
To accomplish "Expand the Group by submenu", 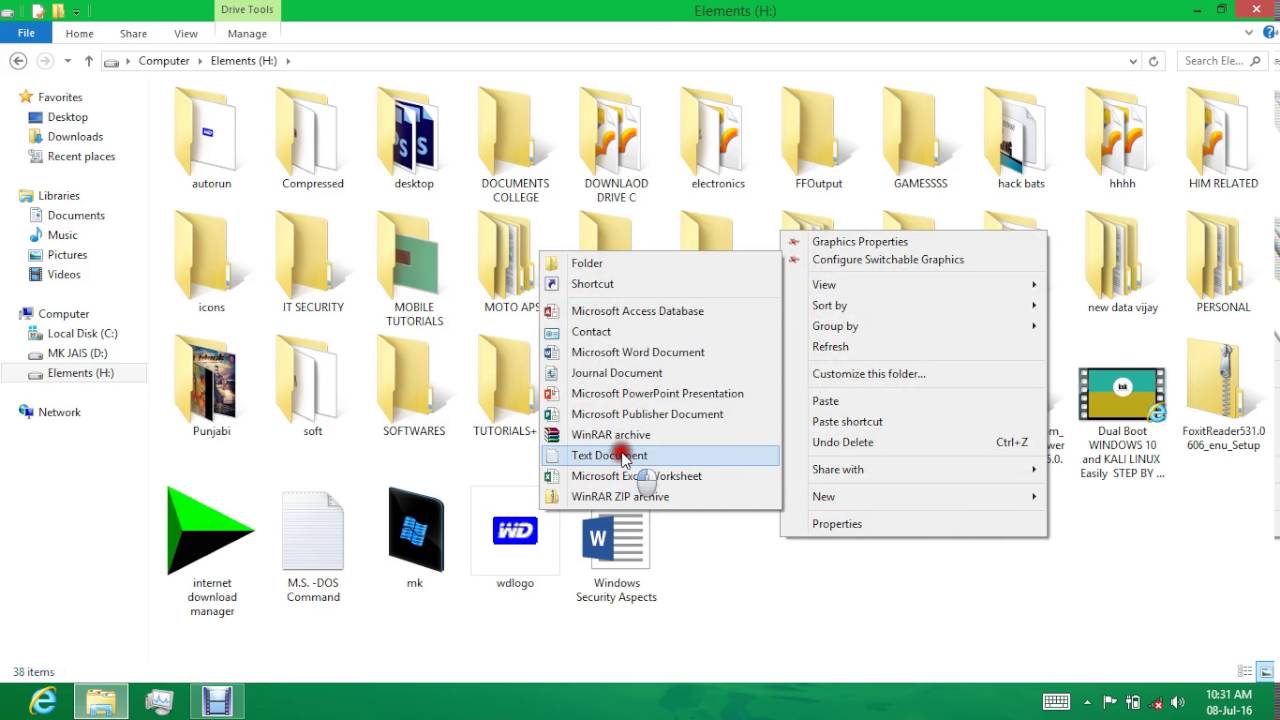I will click(x=914, y=326).
